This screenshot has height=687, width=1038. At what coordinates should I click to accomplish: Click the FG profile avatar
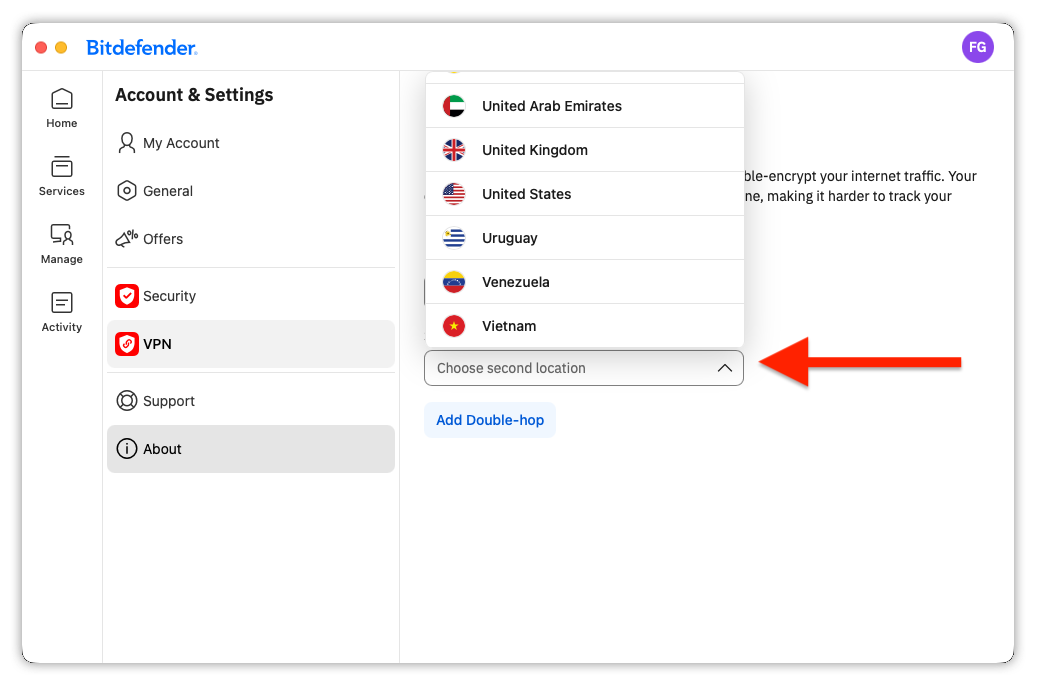pos(977,47)
